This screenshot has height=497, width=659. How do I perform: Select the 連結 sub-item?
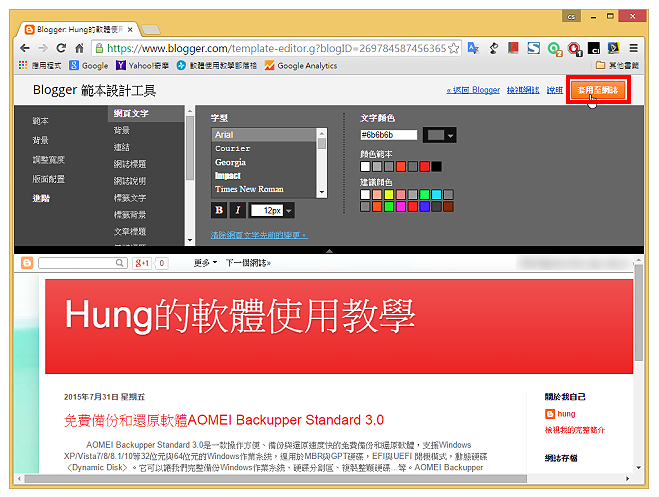pyautogui.click(x=122, y=147)
